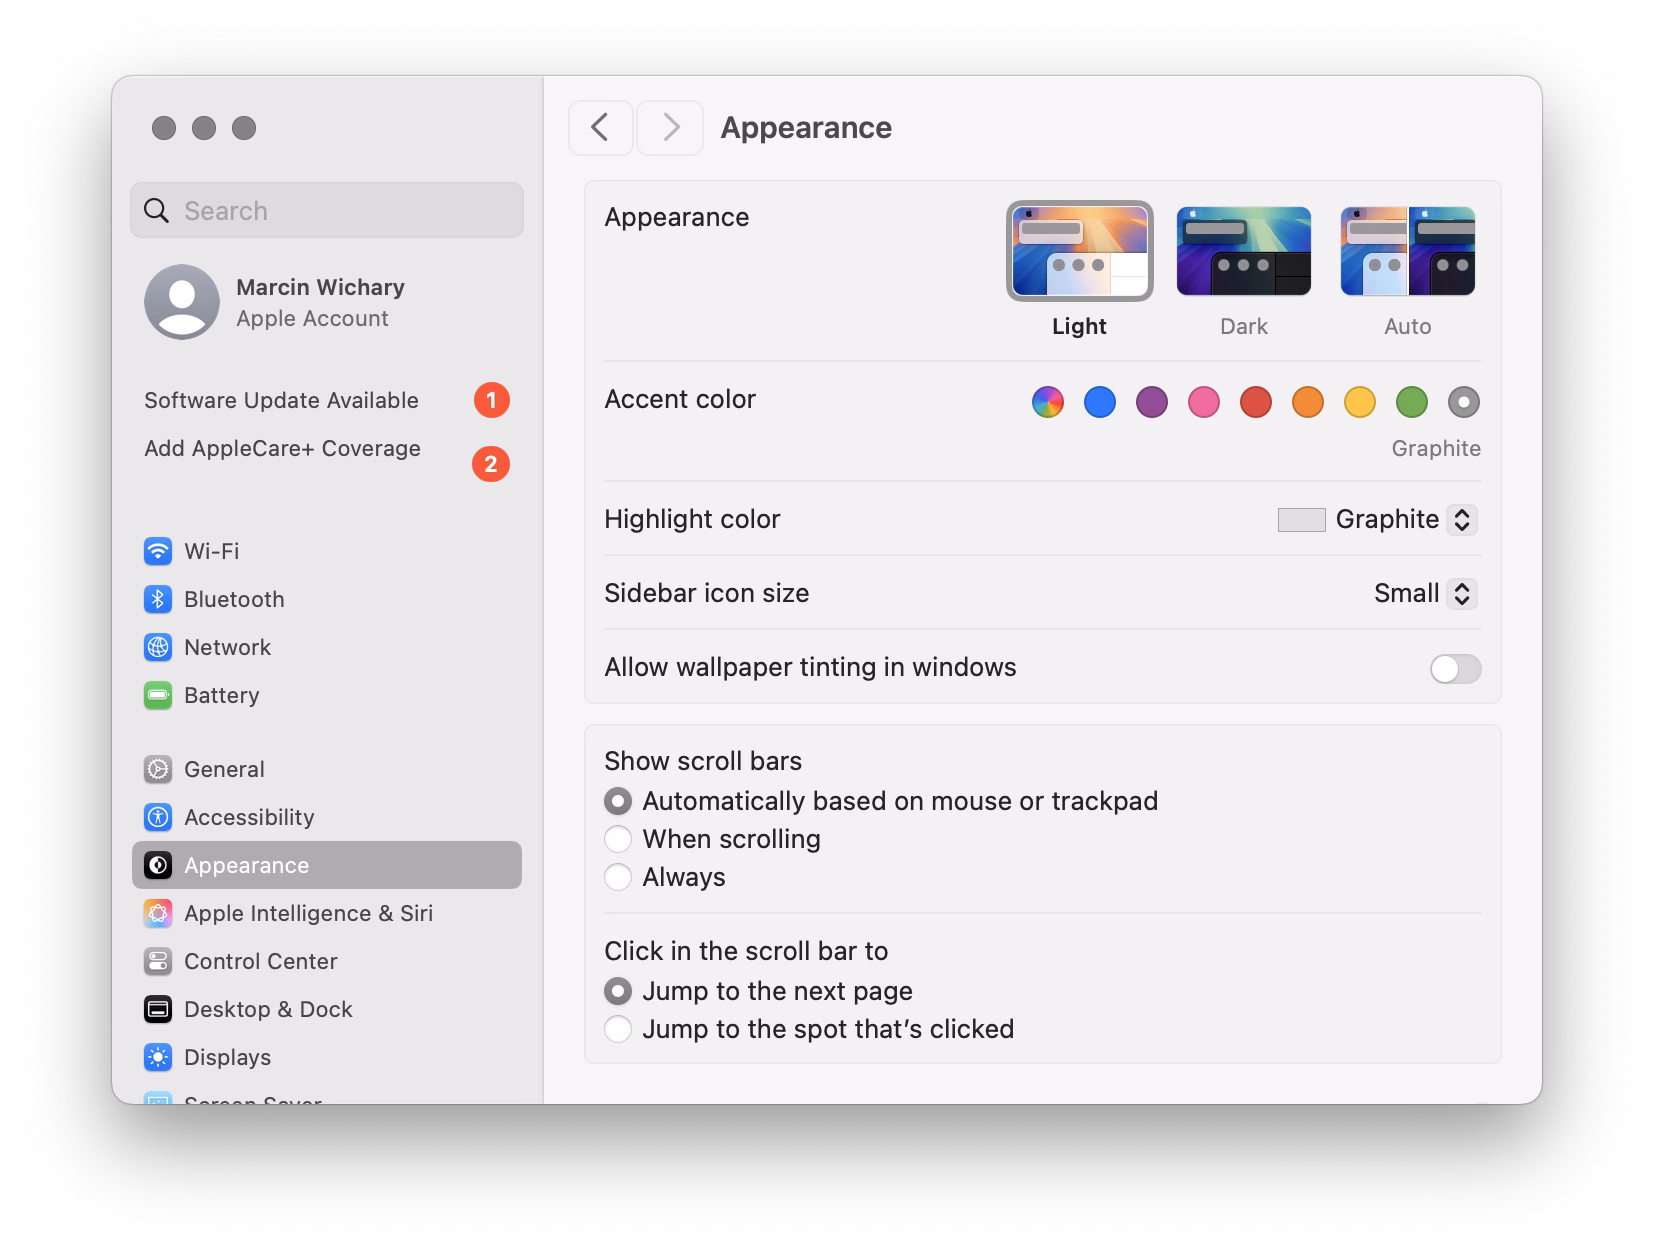This screenshot has height=1252, width=1654.
Task: Open Battery settings icon
Action: click(158, 695)
